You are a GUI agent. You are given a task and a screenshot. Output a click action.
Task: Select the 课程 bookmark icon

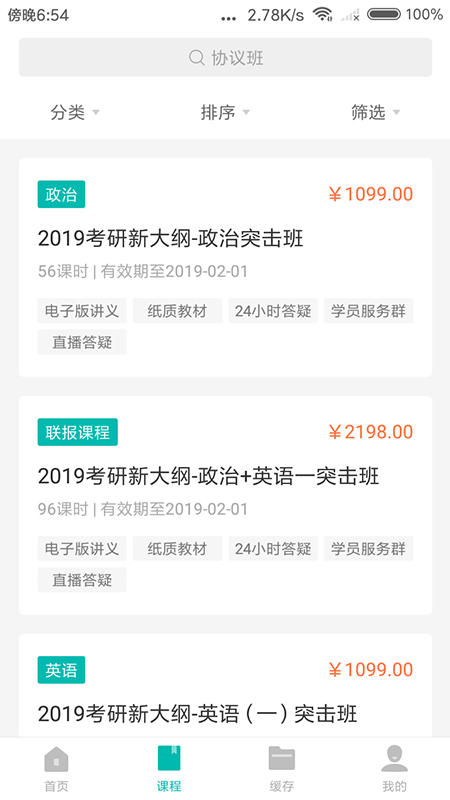pos(169,758)
